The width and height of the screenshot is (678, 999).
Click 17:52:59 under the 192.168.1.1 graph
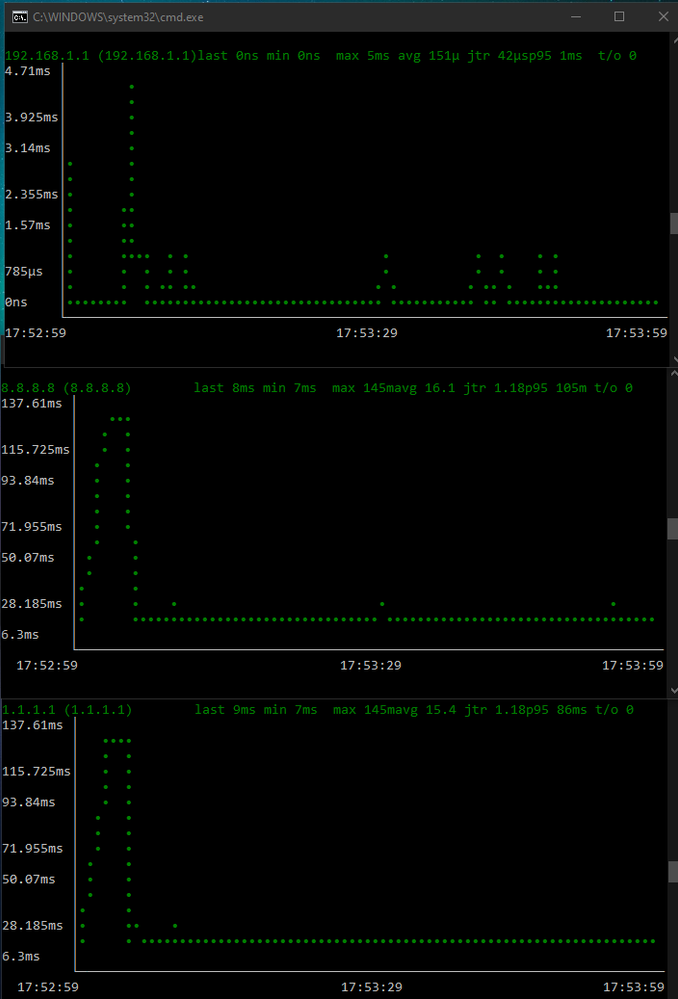click(x=35, y=333)
